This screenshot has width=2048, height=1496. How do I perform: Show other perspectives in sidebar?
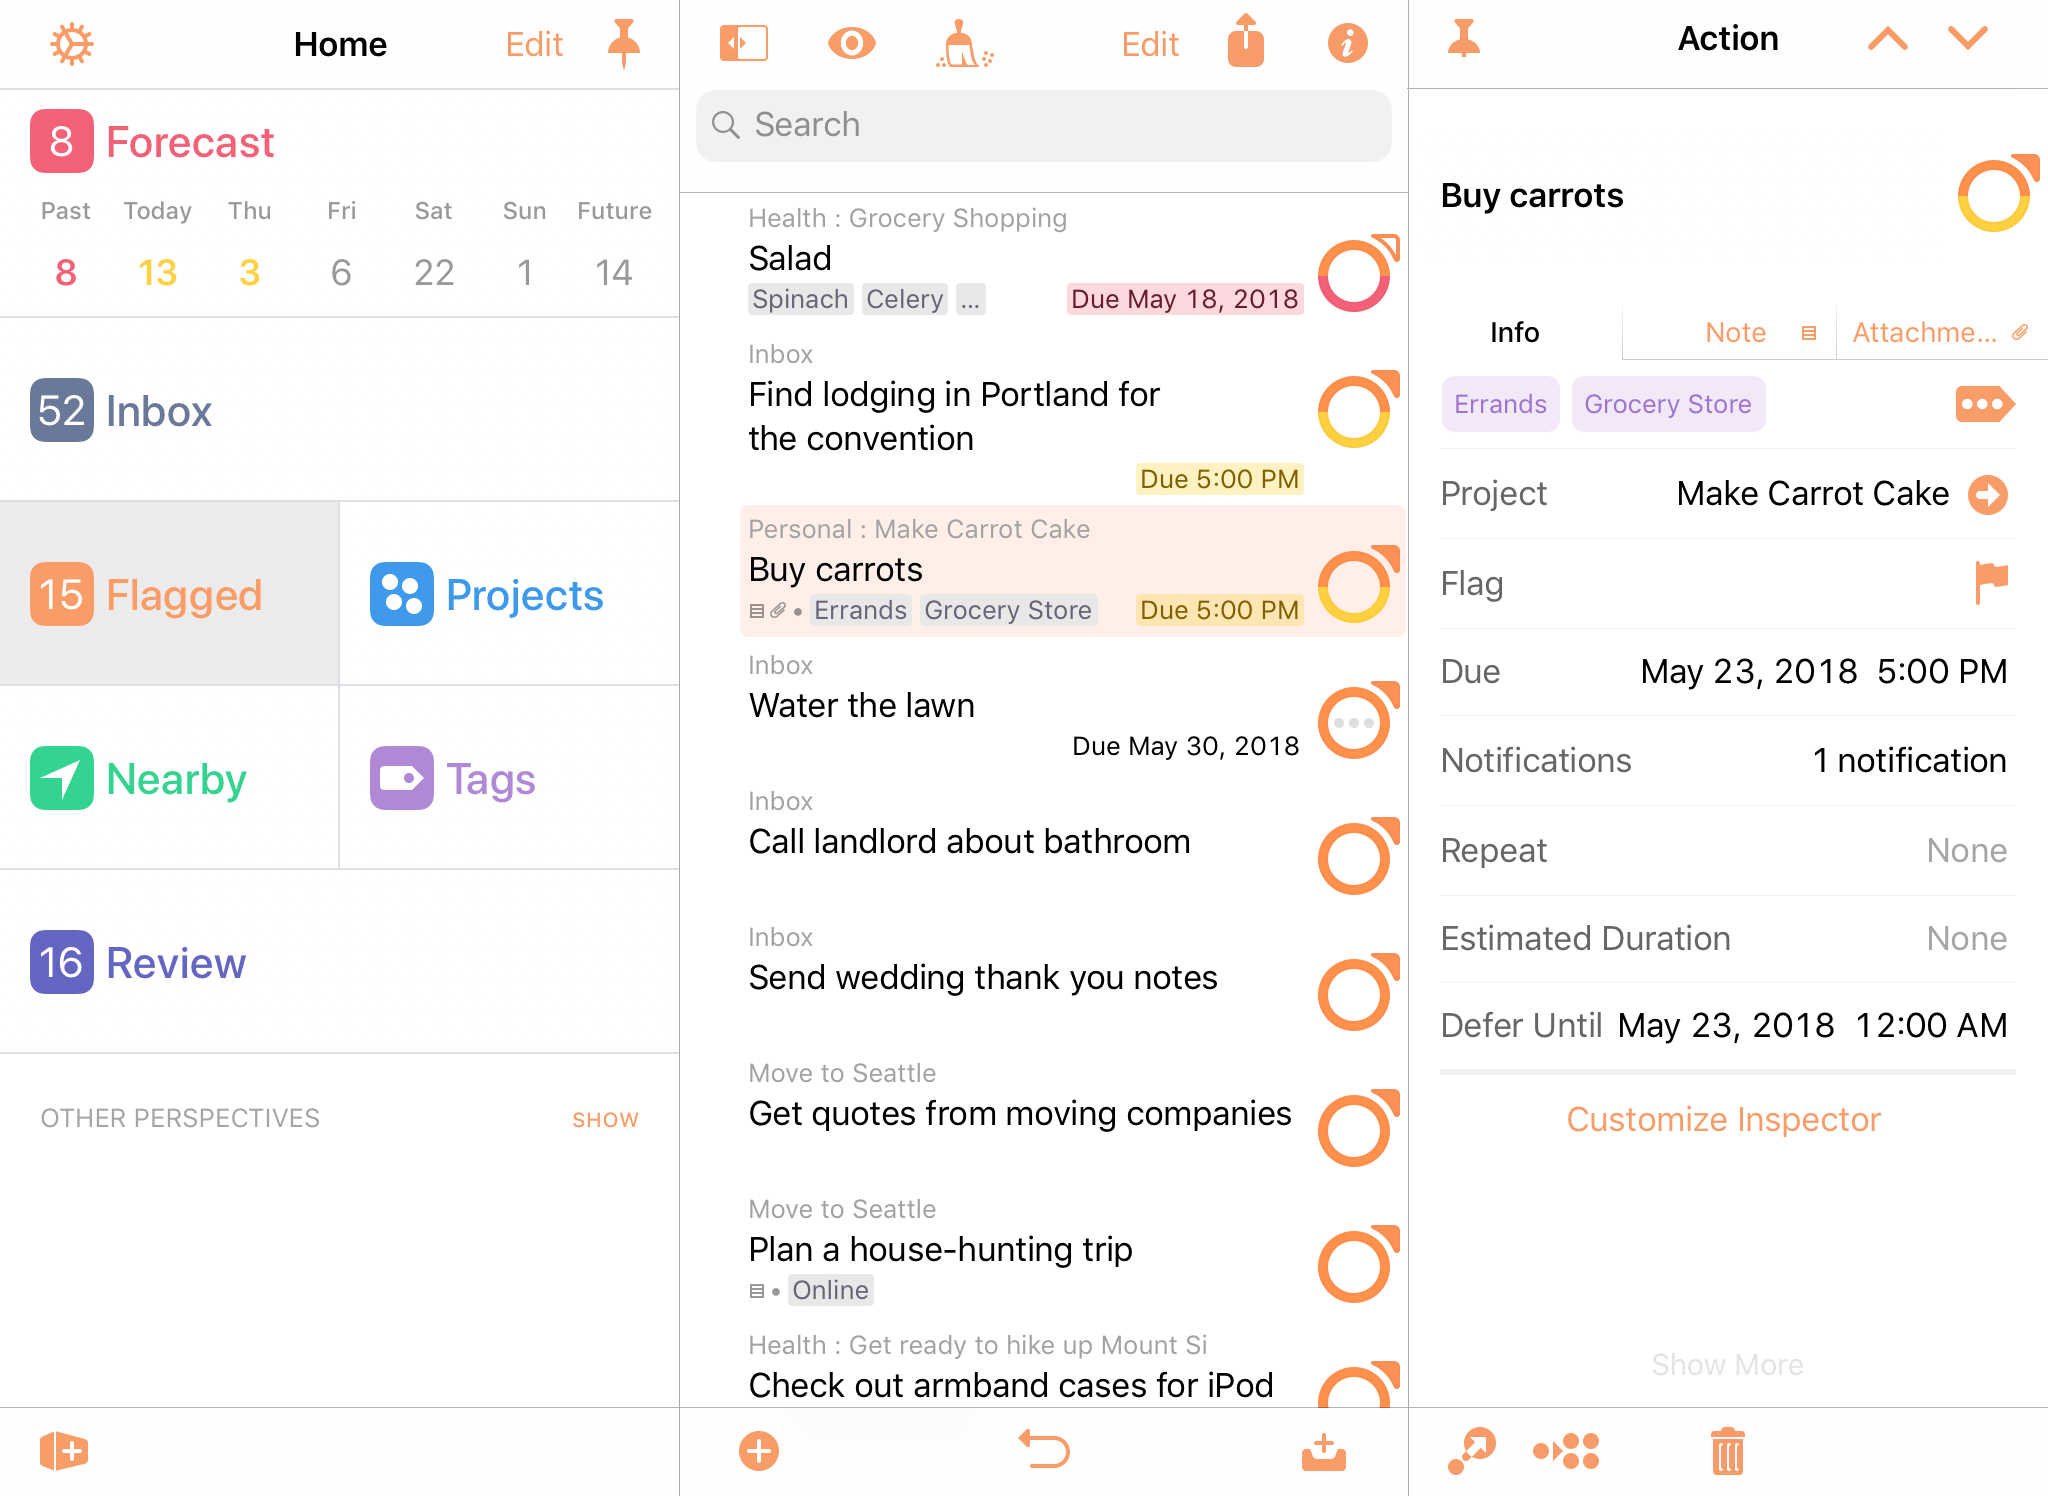pyautogui.click(x=606, y=1118)
